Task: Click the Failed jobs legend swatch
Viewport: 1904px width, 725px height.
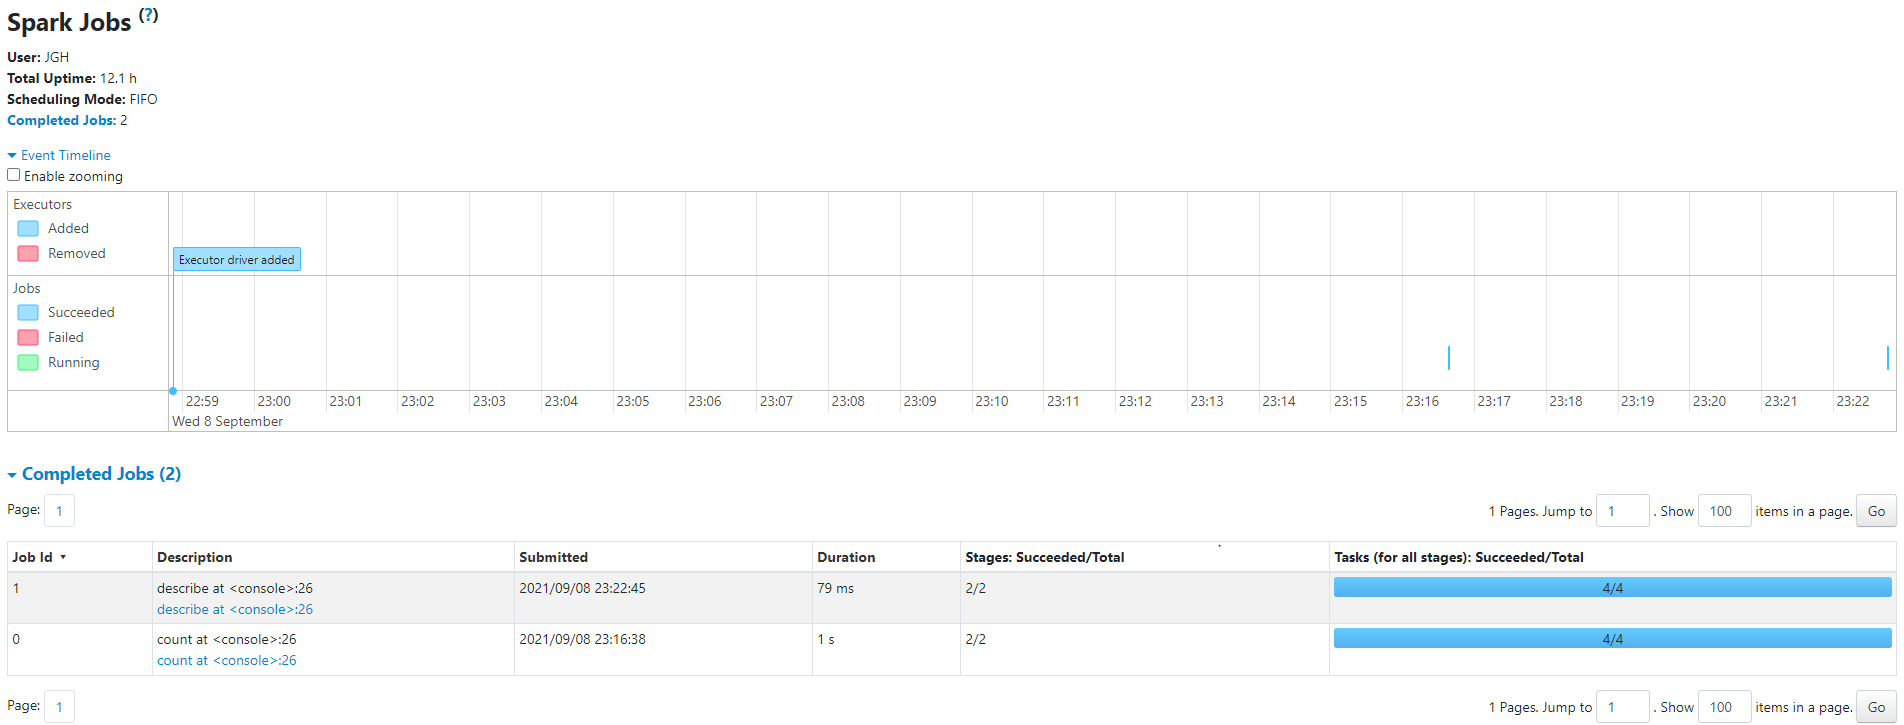Action: [x=28, y=337]
